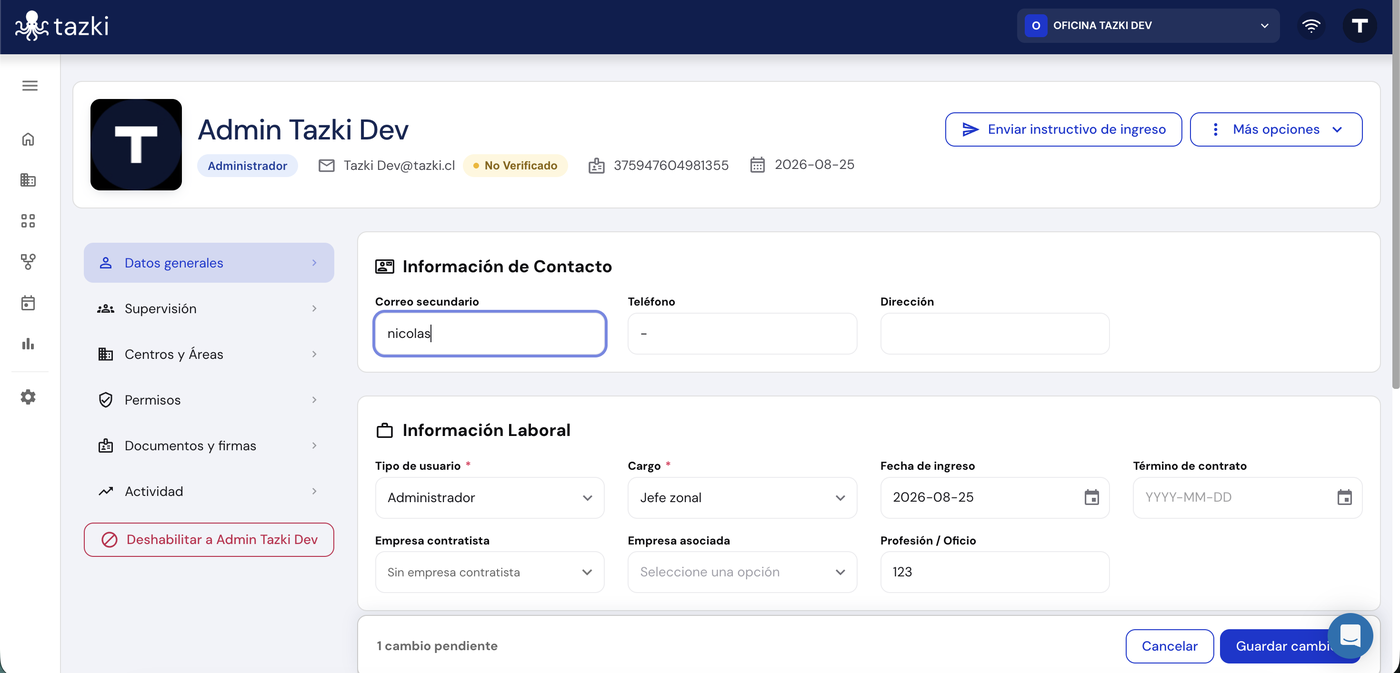This screenshot has height=673, width=1400.
Task: Click the email Tazki Dev@tazki.cl
Action: click(399, 165)
